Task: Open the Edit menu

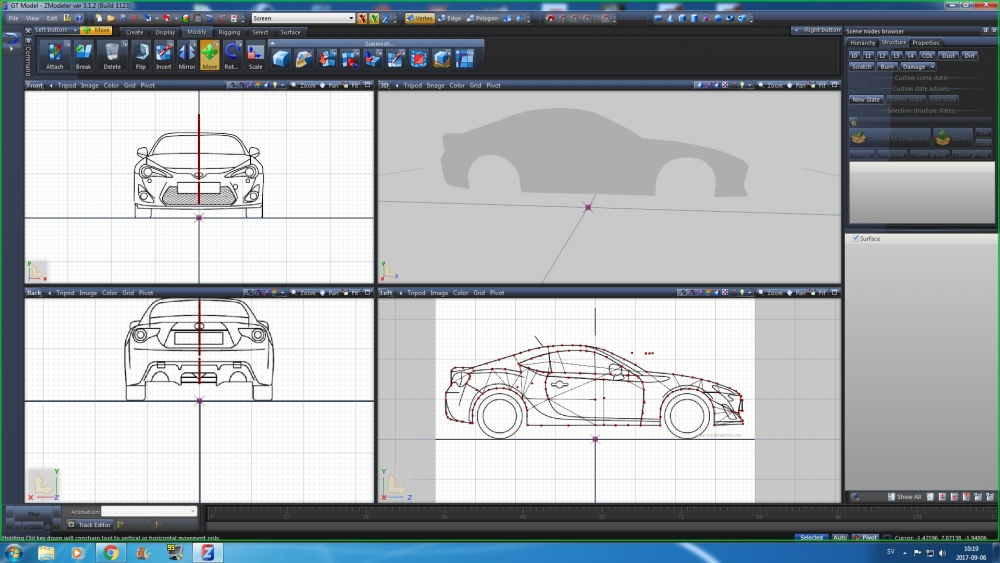Action: tap(52, 18)
